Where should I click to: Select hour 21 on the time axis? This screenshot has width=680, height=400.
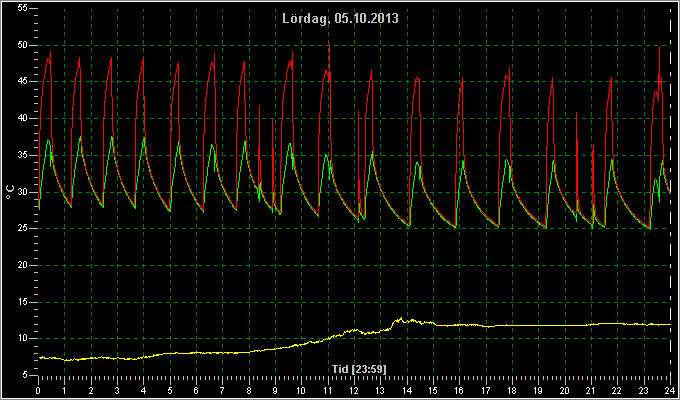coord(591,390)
